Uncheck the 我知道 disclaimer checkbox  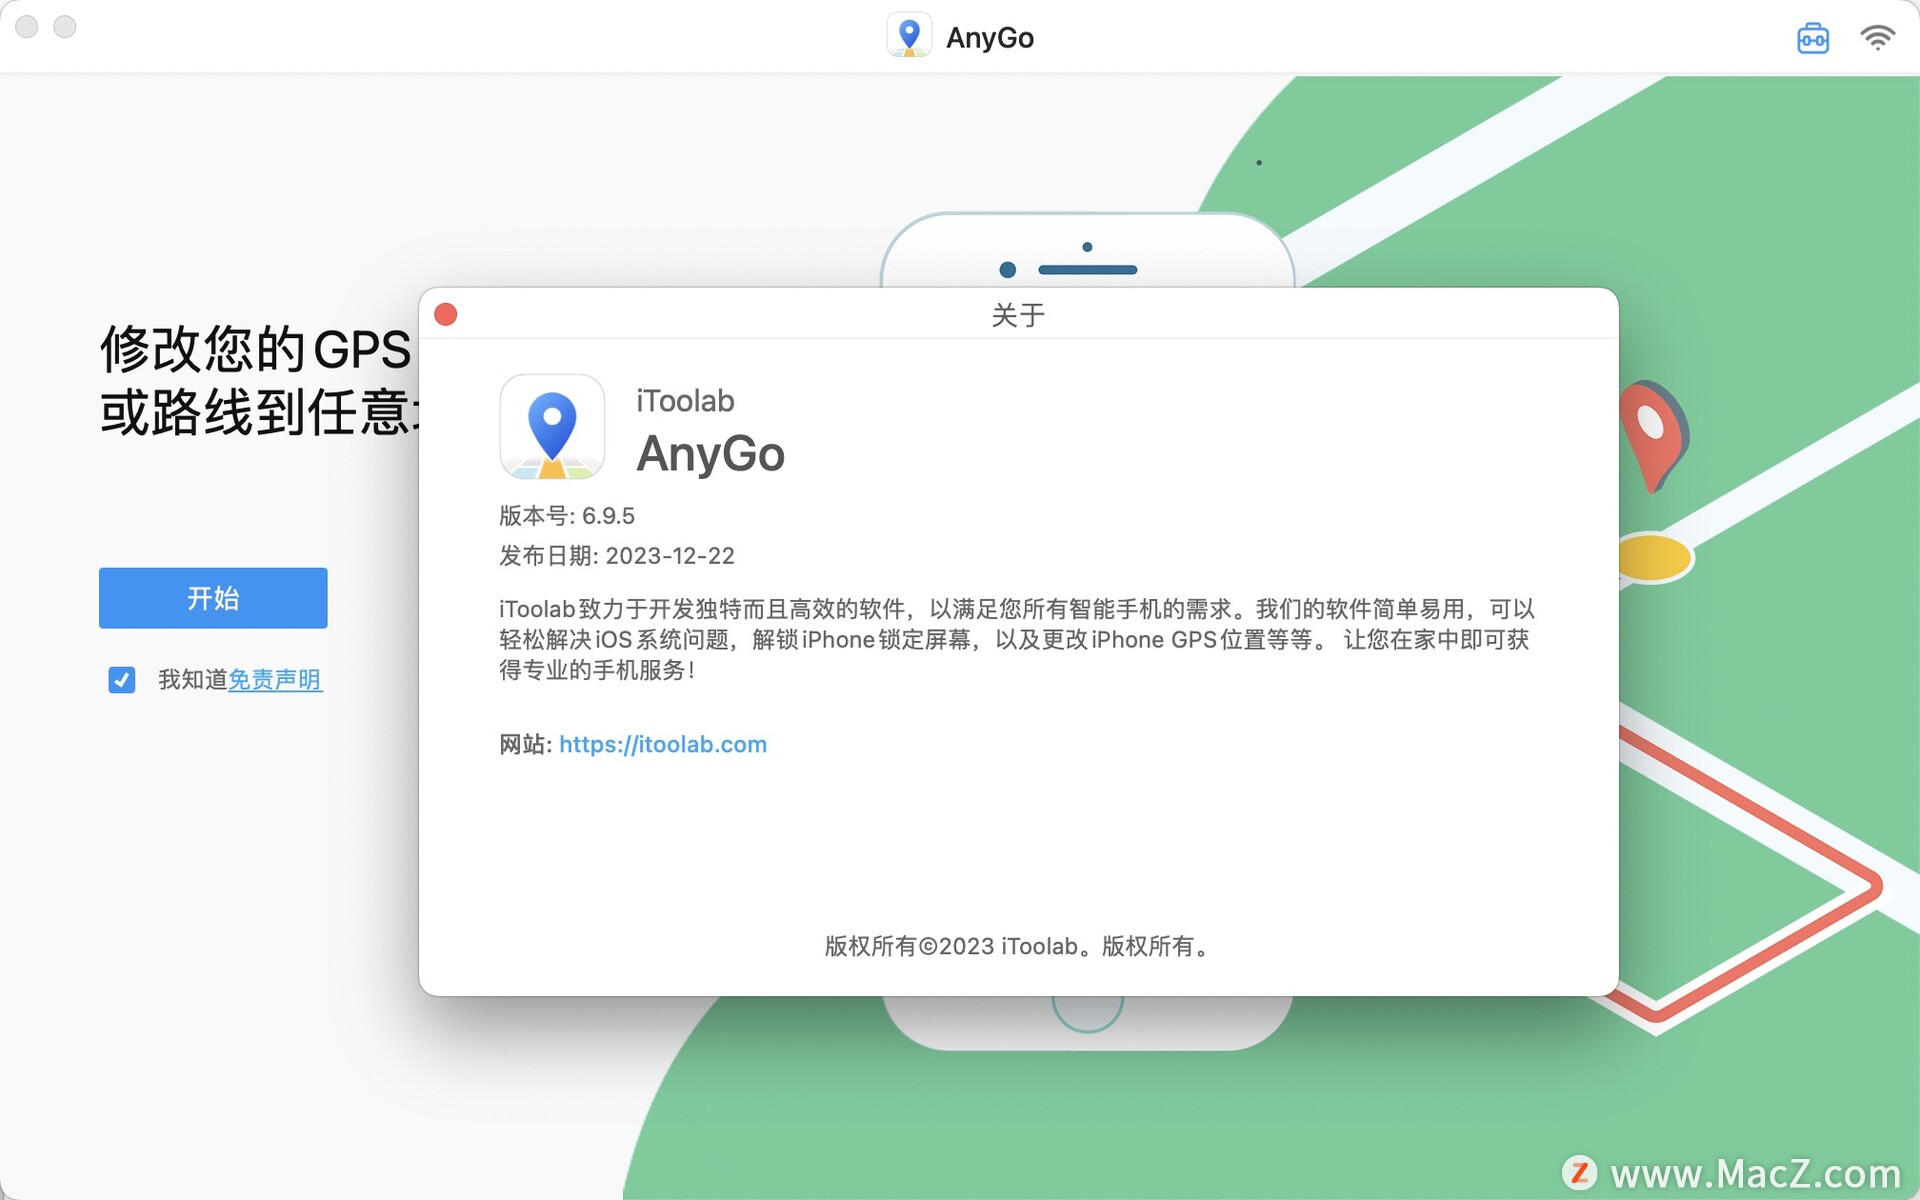(122, 680)
